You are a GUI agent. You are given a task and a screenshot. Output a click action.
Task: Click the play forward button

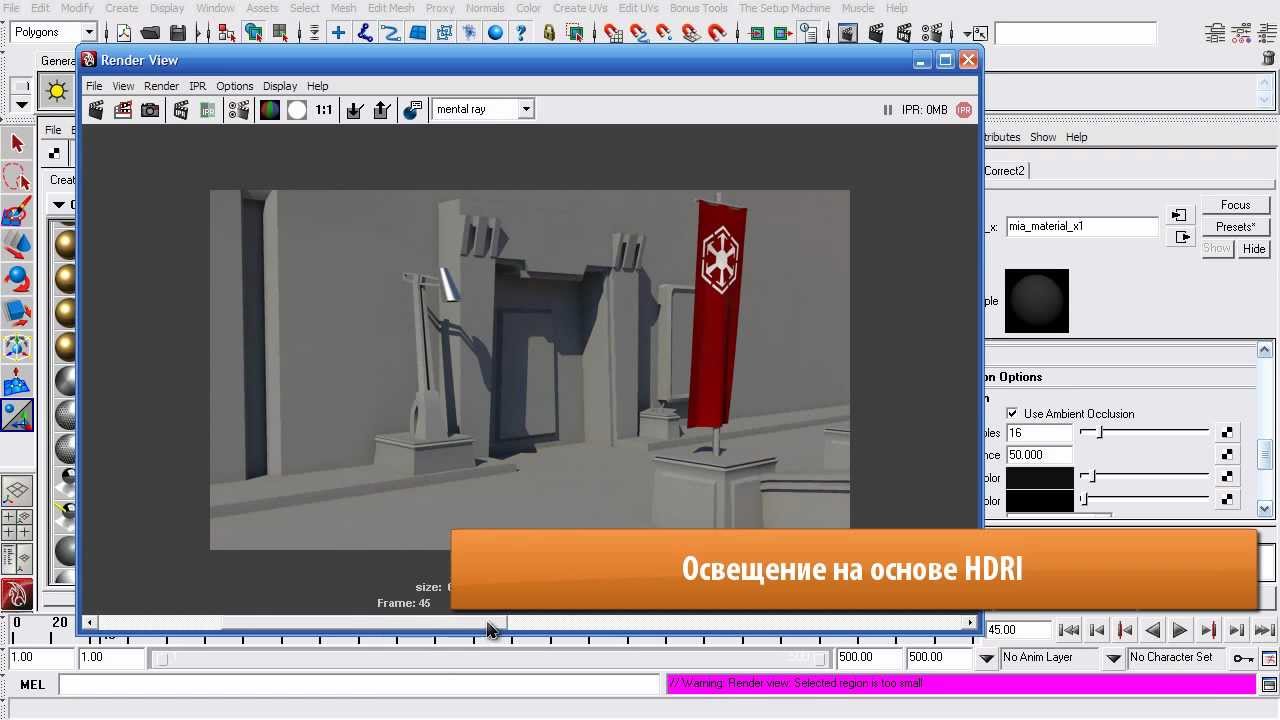[x=1180, y=630]
